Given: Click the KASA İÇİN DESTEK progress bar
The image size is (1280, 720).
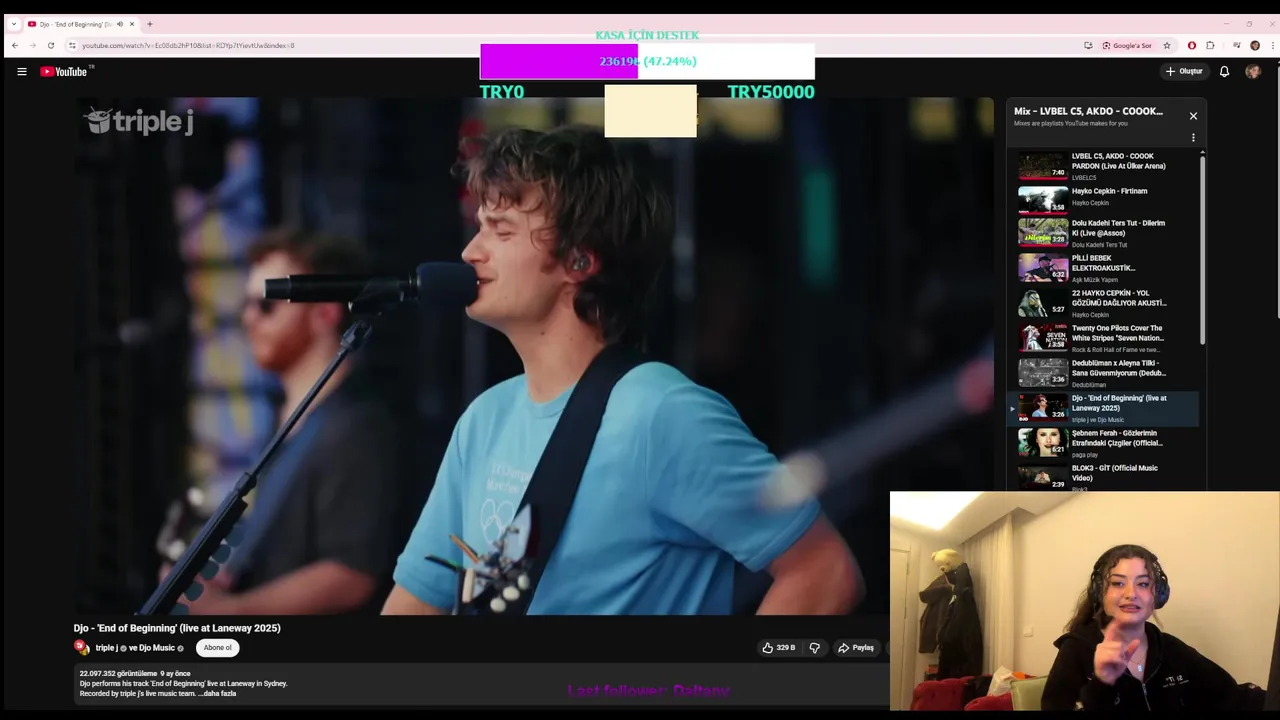Looking at the screenshot, I should click(647, 61).
